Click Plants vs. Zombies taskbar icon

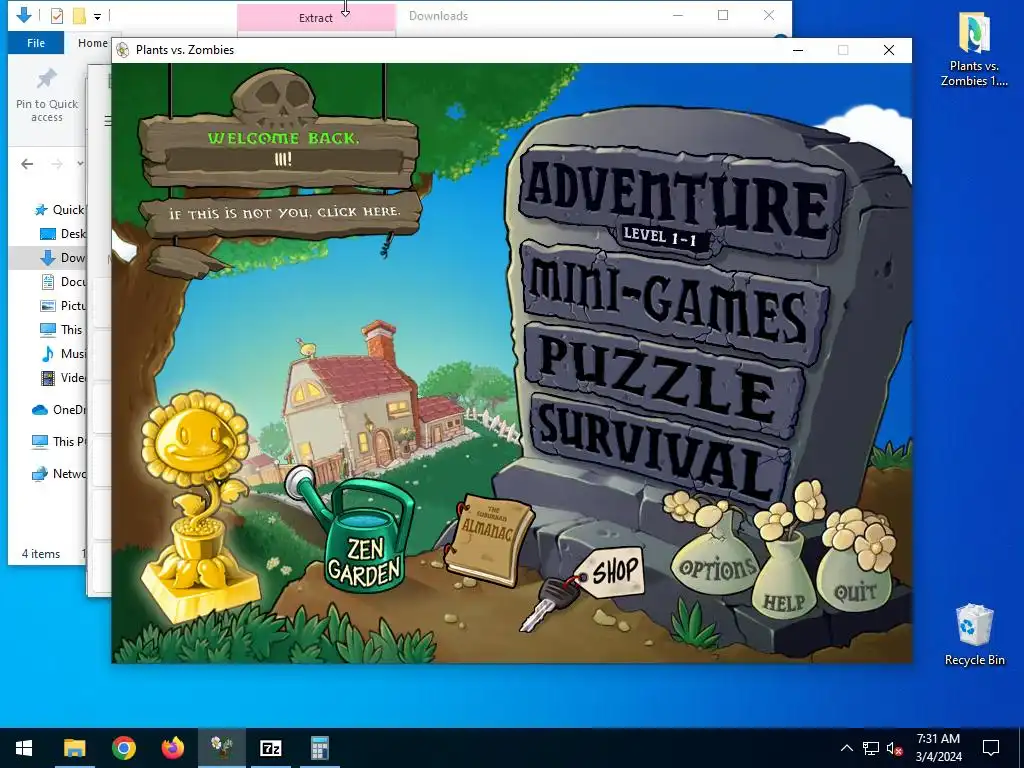(221, 748)
